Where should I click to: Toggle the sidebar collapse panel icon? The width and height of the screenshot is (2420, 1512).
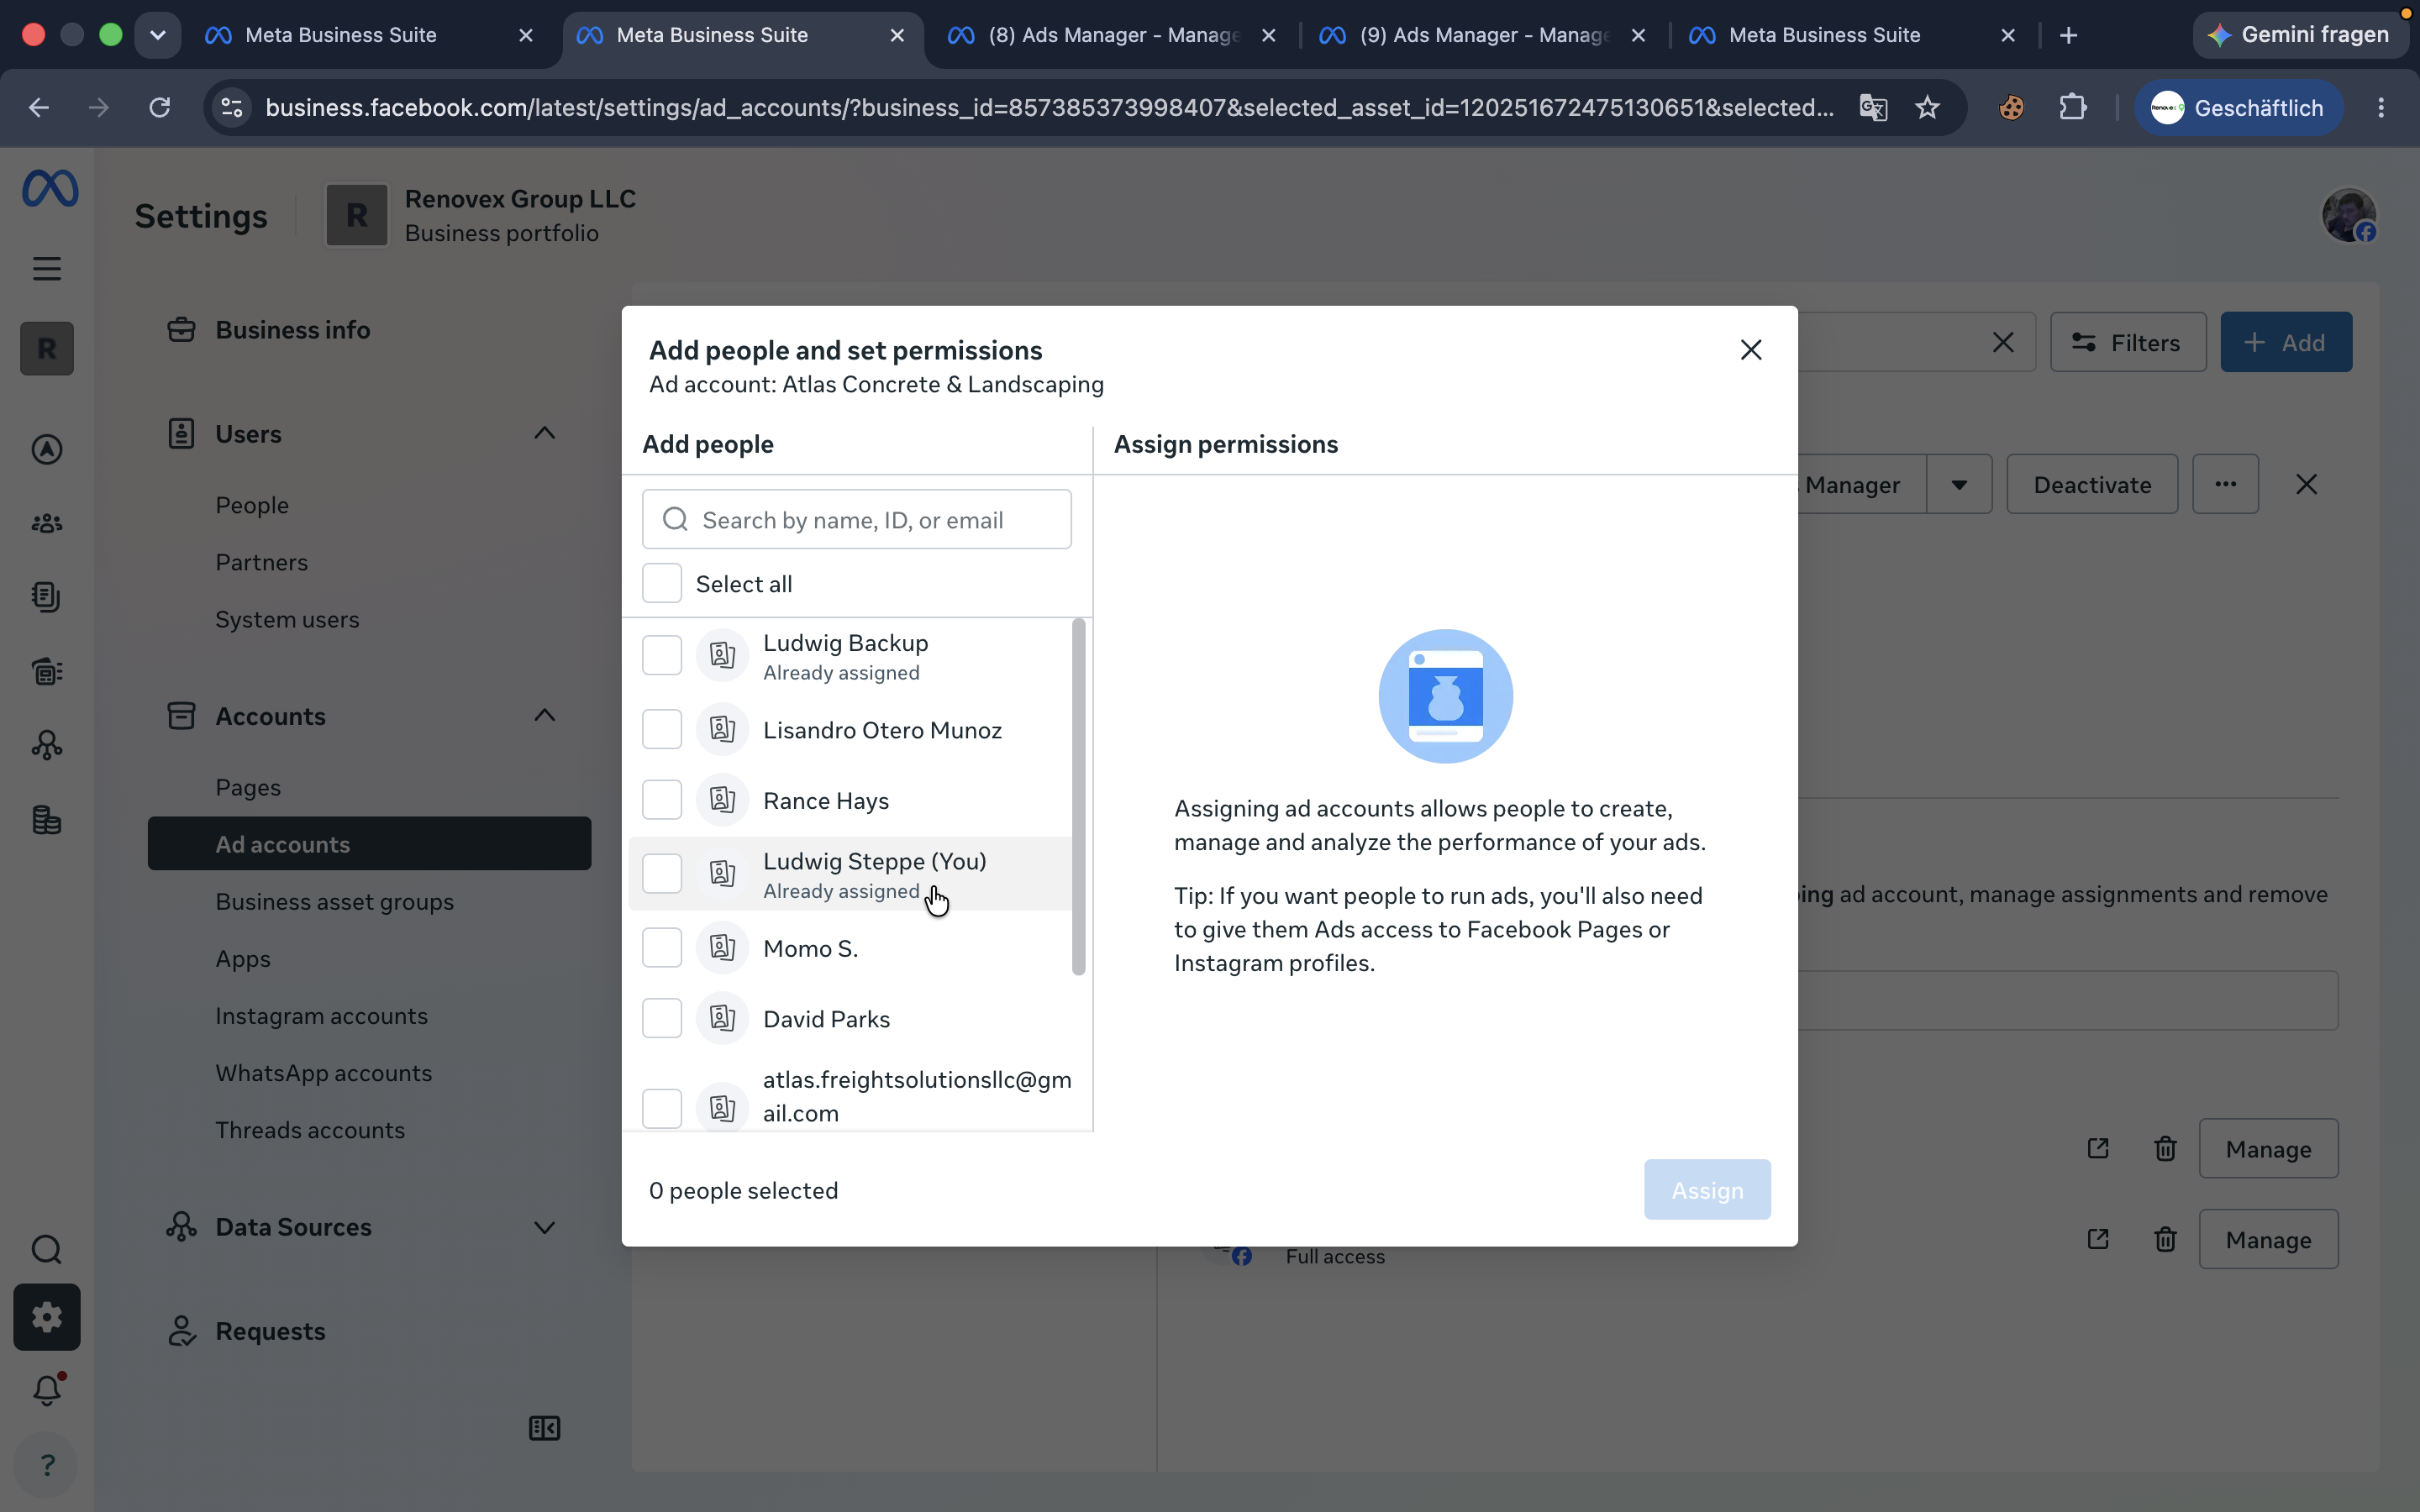[544, 1428]
